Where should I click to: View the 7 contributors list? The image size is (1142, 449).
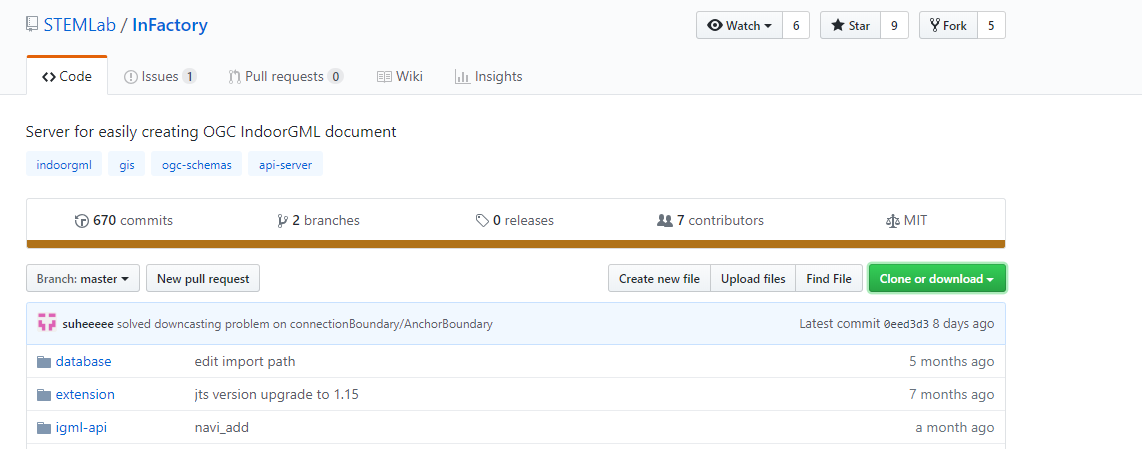tap(710, 220)
